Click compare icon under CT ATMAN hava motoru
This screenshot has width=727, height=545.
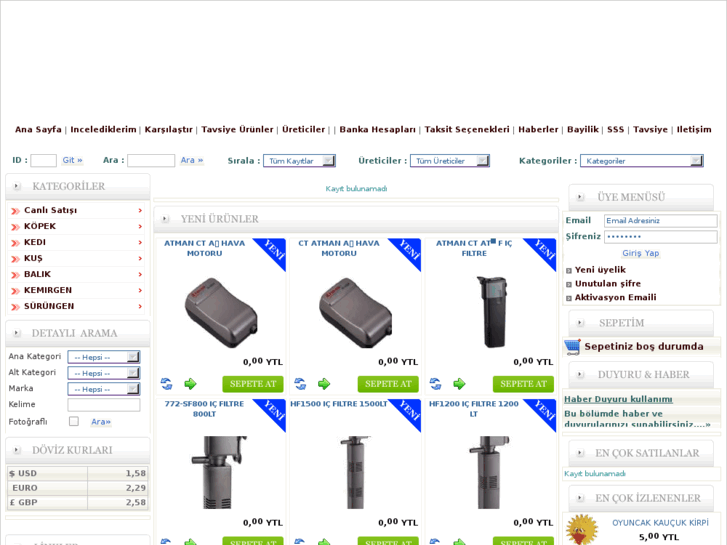(300, 384)
